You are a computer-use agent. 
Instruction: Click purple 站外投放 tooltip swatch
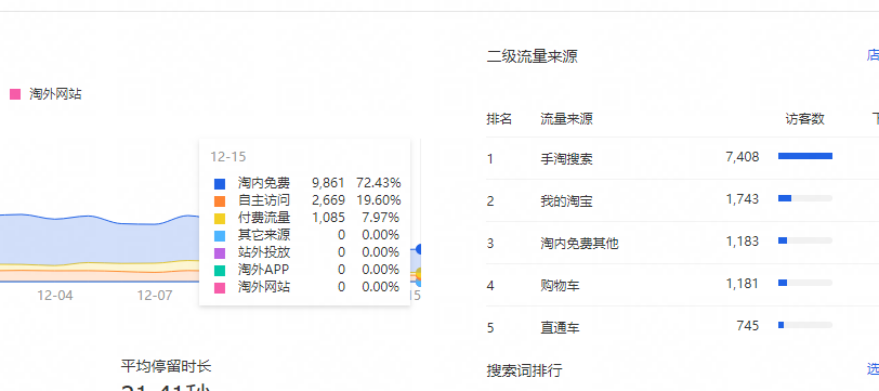[x=219, y=254]
